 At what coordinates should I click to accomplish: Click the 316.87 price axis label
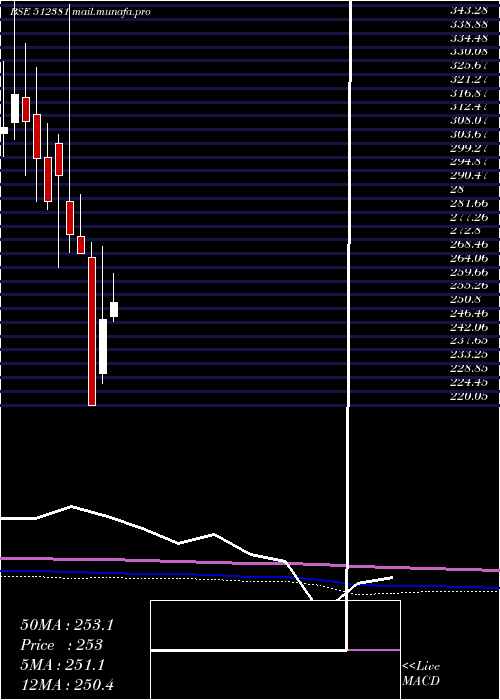coord(469,93)
